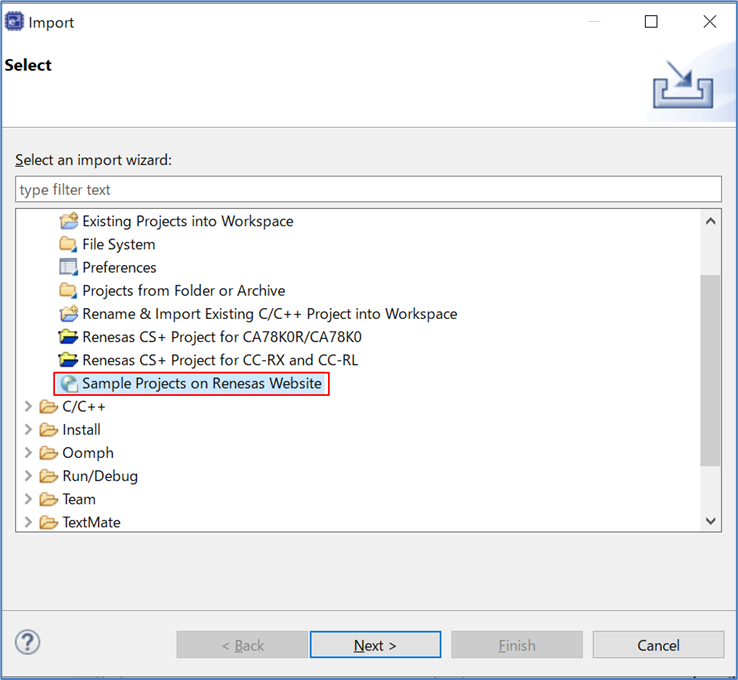Click the C/C++ folder icon

point(48,406)
